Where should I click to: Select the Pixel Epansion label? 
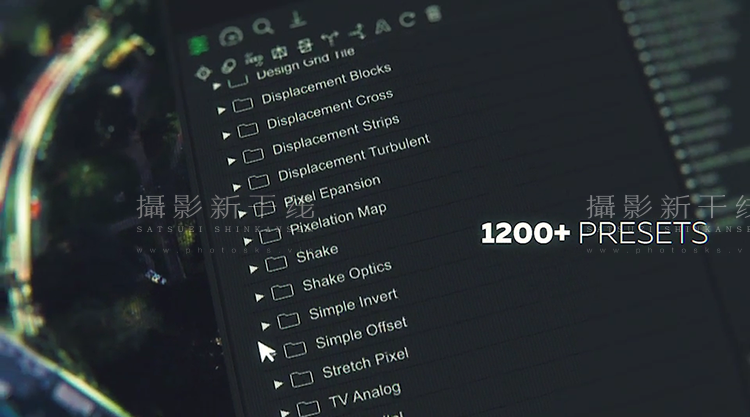[x=332, y=191]
